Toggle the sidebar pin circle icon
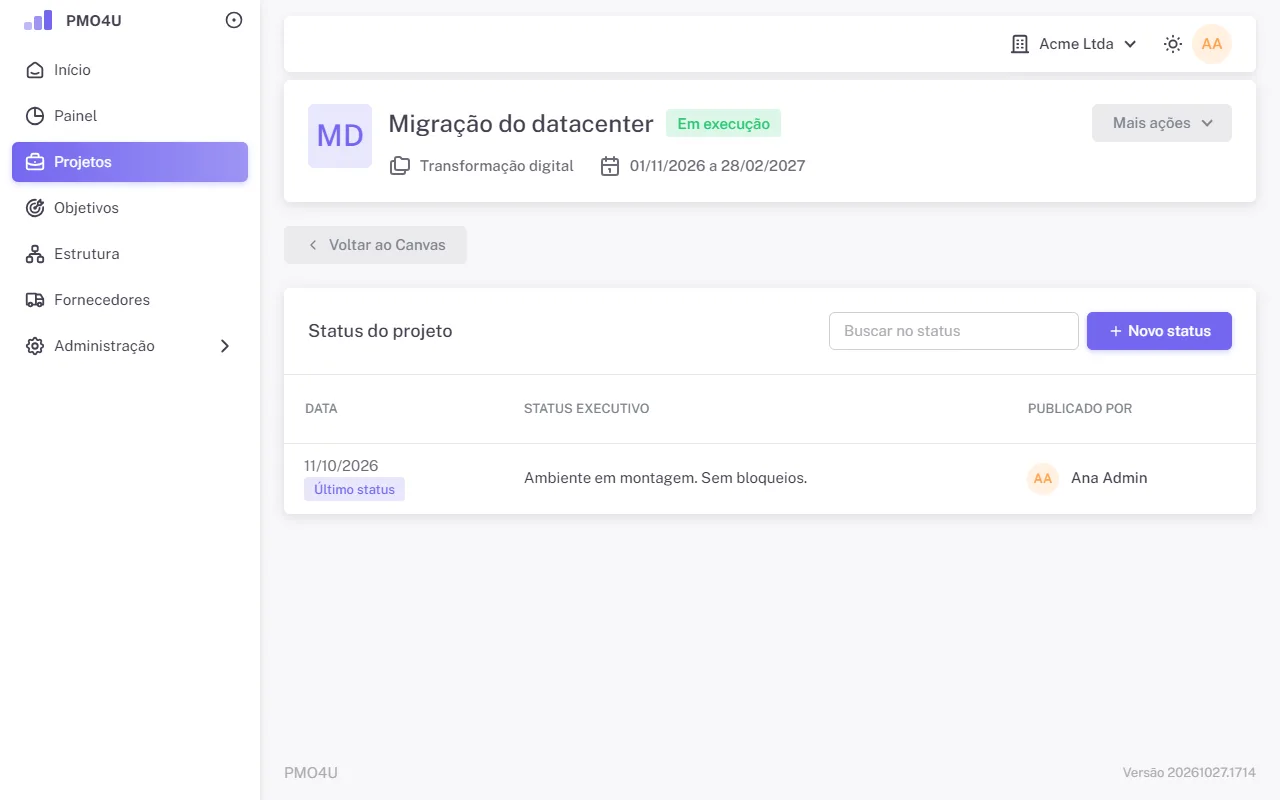Image resolution: width=1280 pixels, height=800 pixels. click(234, 20)
